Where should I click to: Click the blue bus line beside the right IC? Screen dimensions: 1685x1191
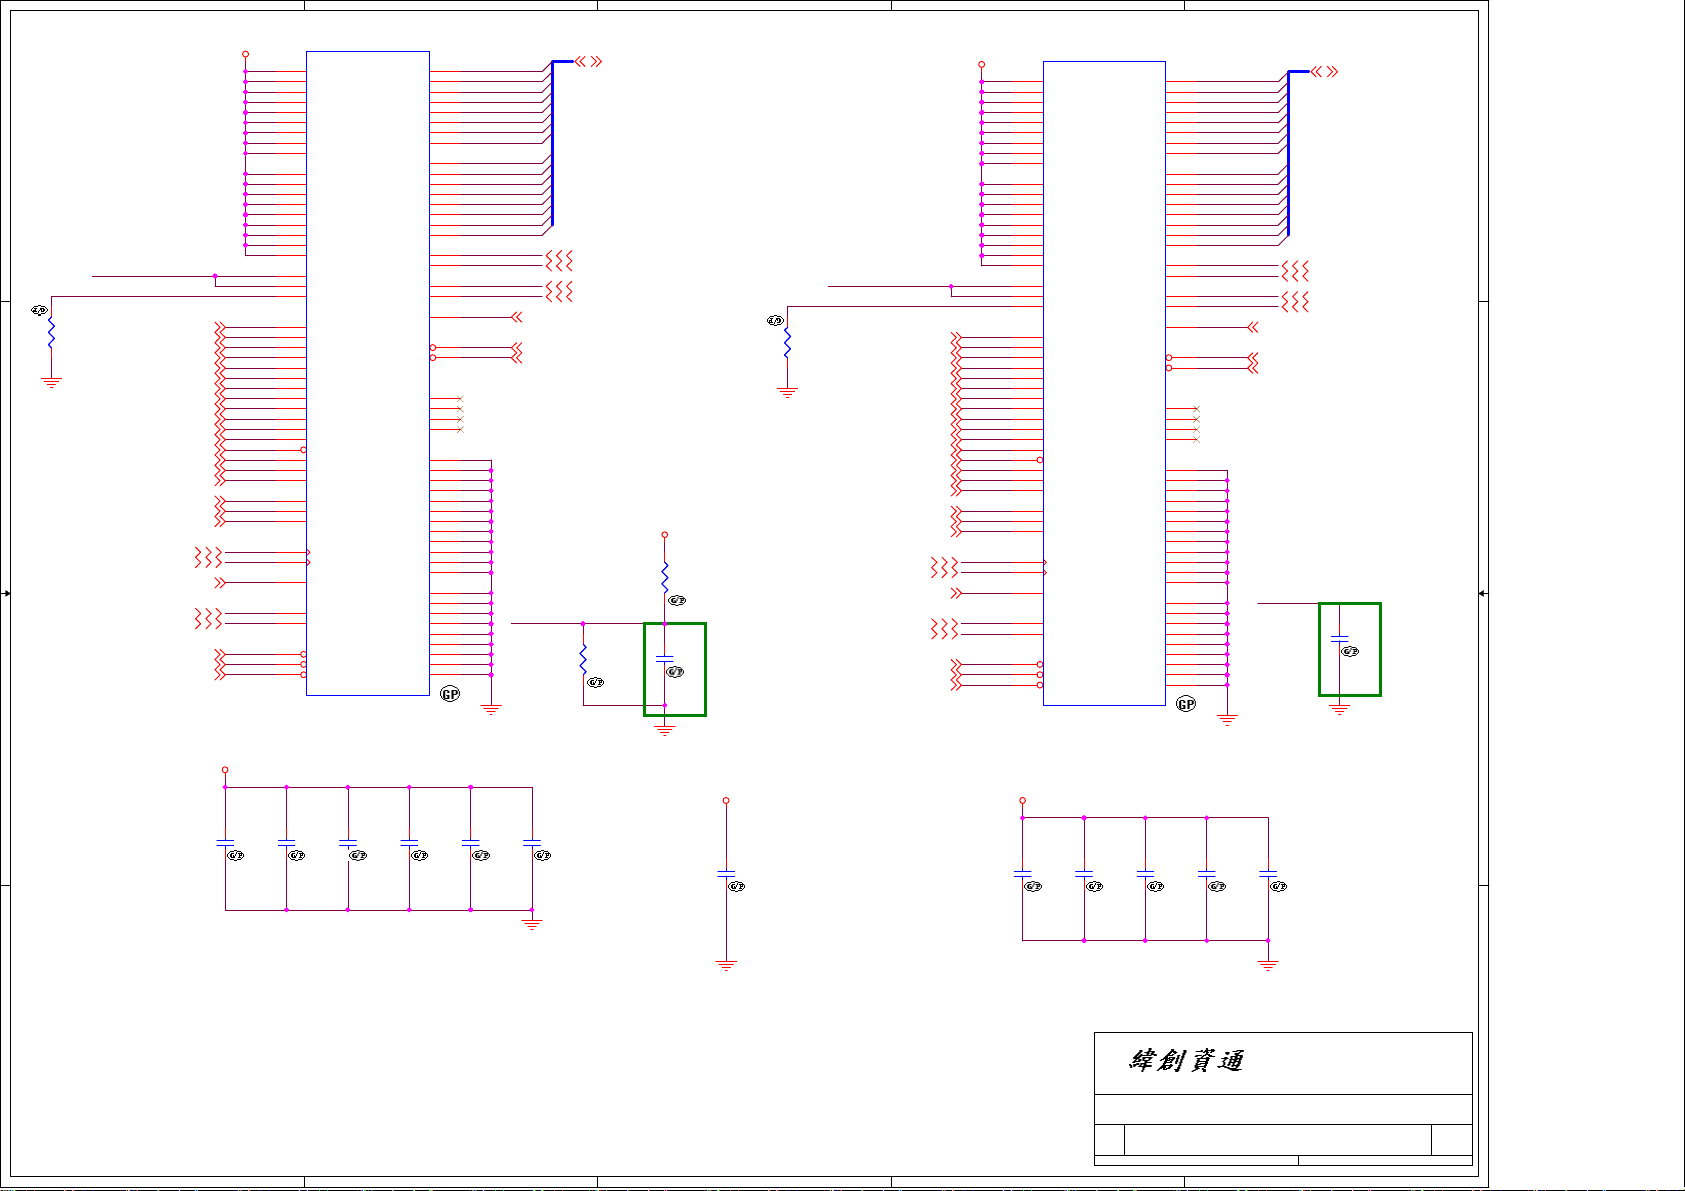[x=1288, y=153]
